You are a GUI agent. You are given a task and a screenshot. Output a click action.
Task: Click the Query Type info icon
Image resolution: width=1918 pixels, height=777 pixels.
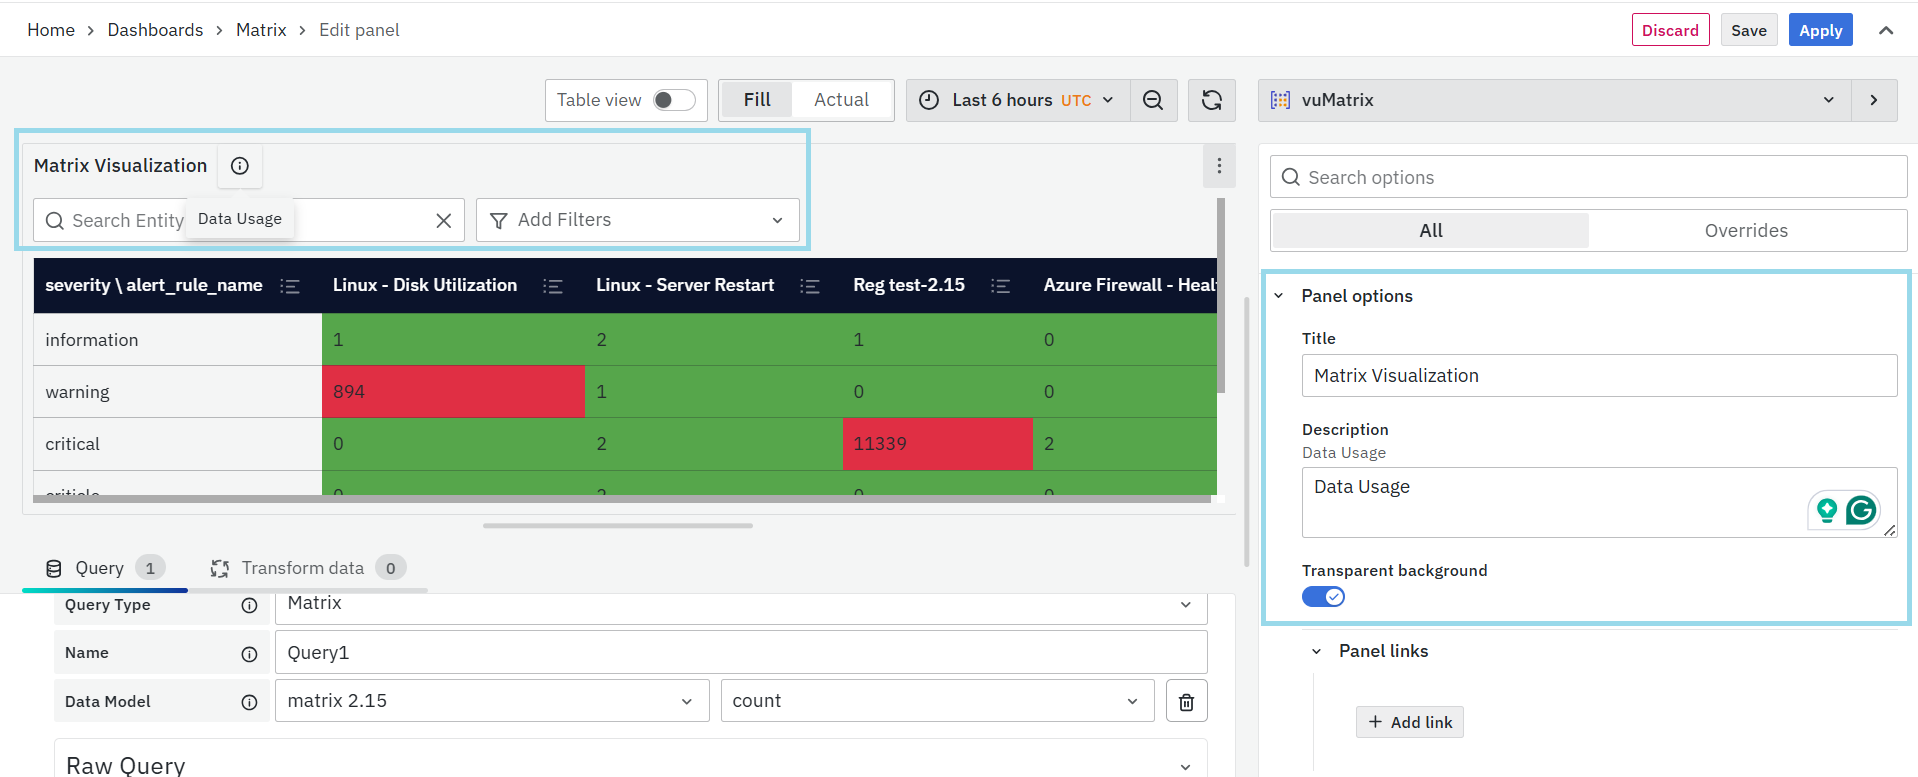[249, 606]
